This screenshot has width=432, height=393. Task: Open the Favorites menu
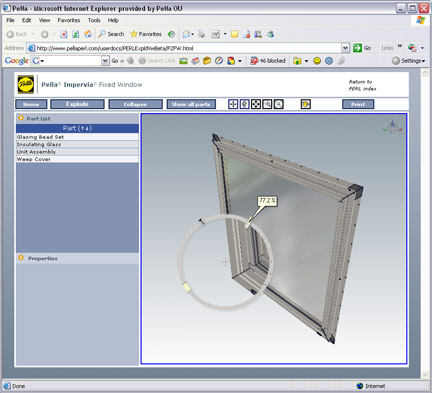[x=69, y=20]
